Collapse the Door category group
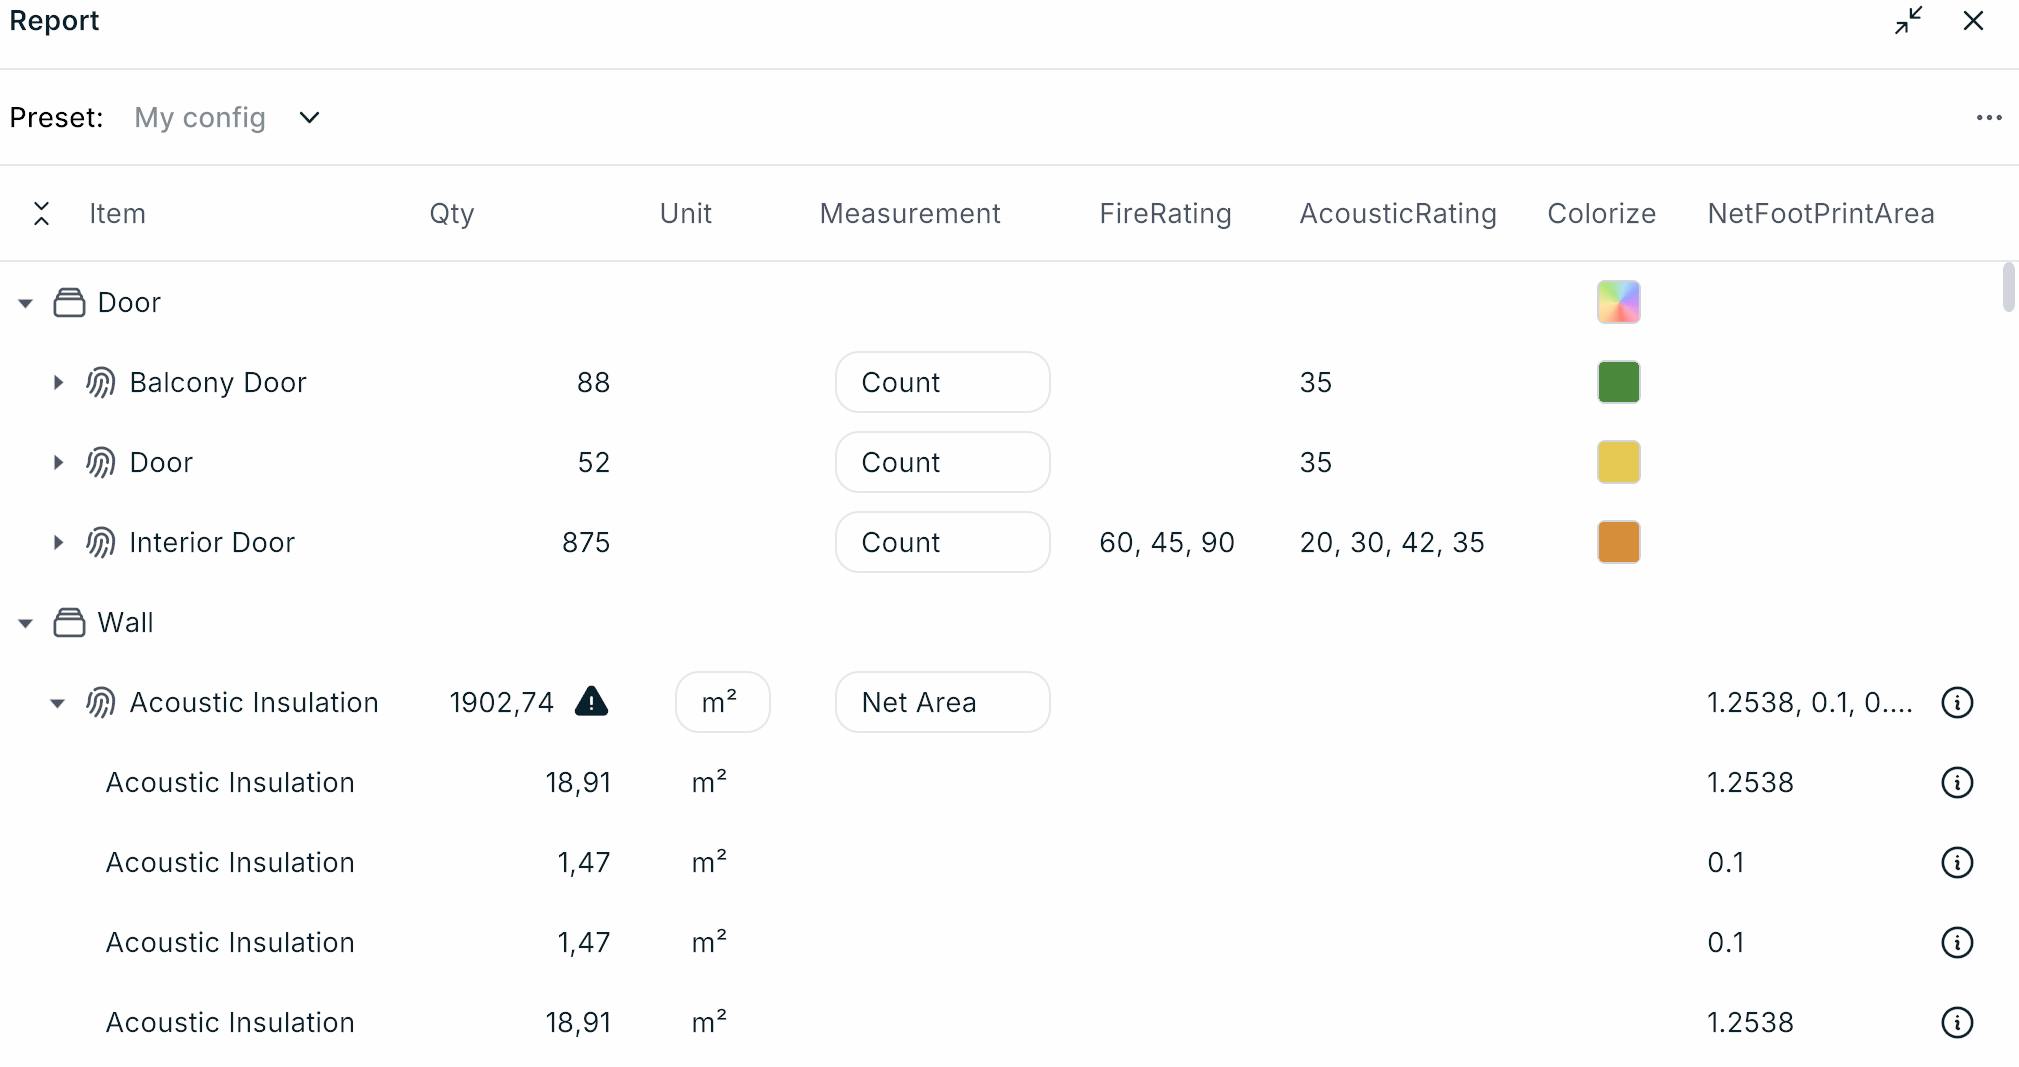This screenshot has height=1067, width=2019. click(x=26, y=303)
